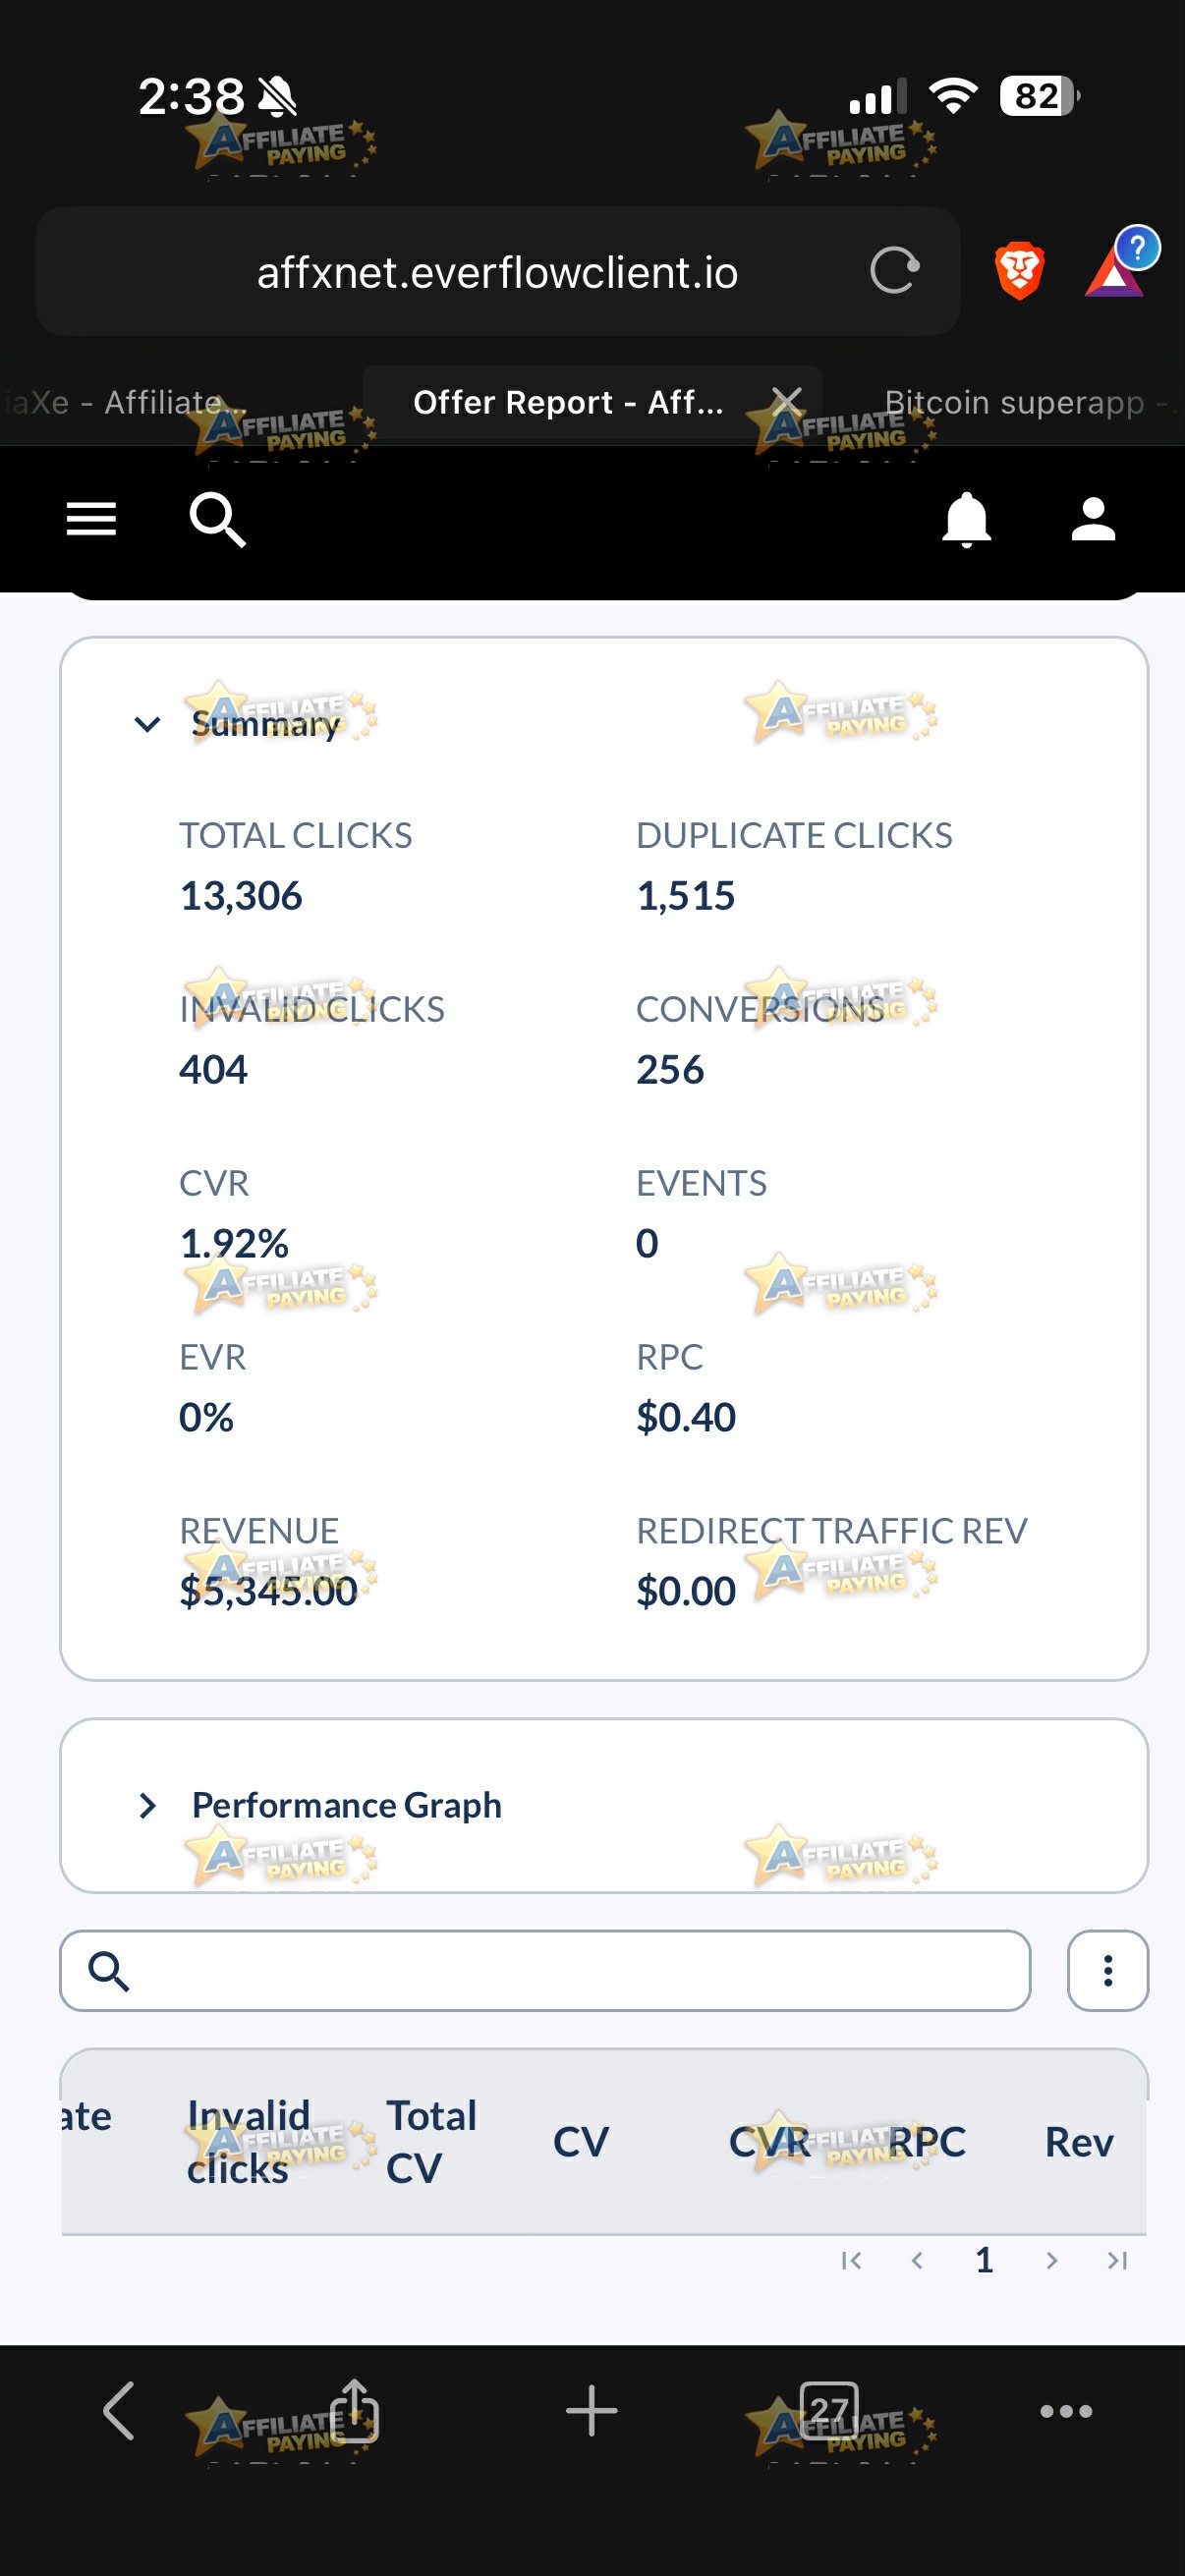The image size is (1185, 2576).
Task: Close the Offer Report tab
Action: coord(788,402)
